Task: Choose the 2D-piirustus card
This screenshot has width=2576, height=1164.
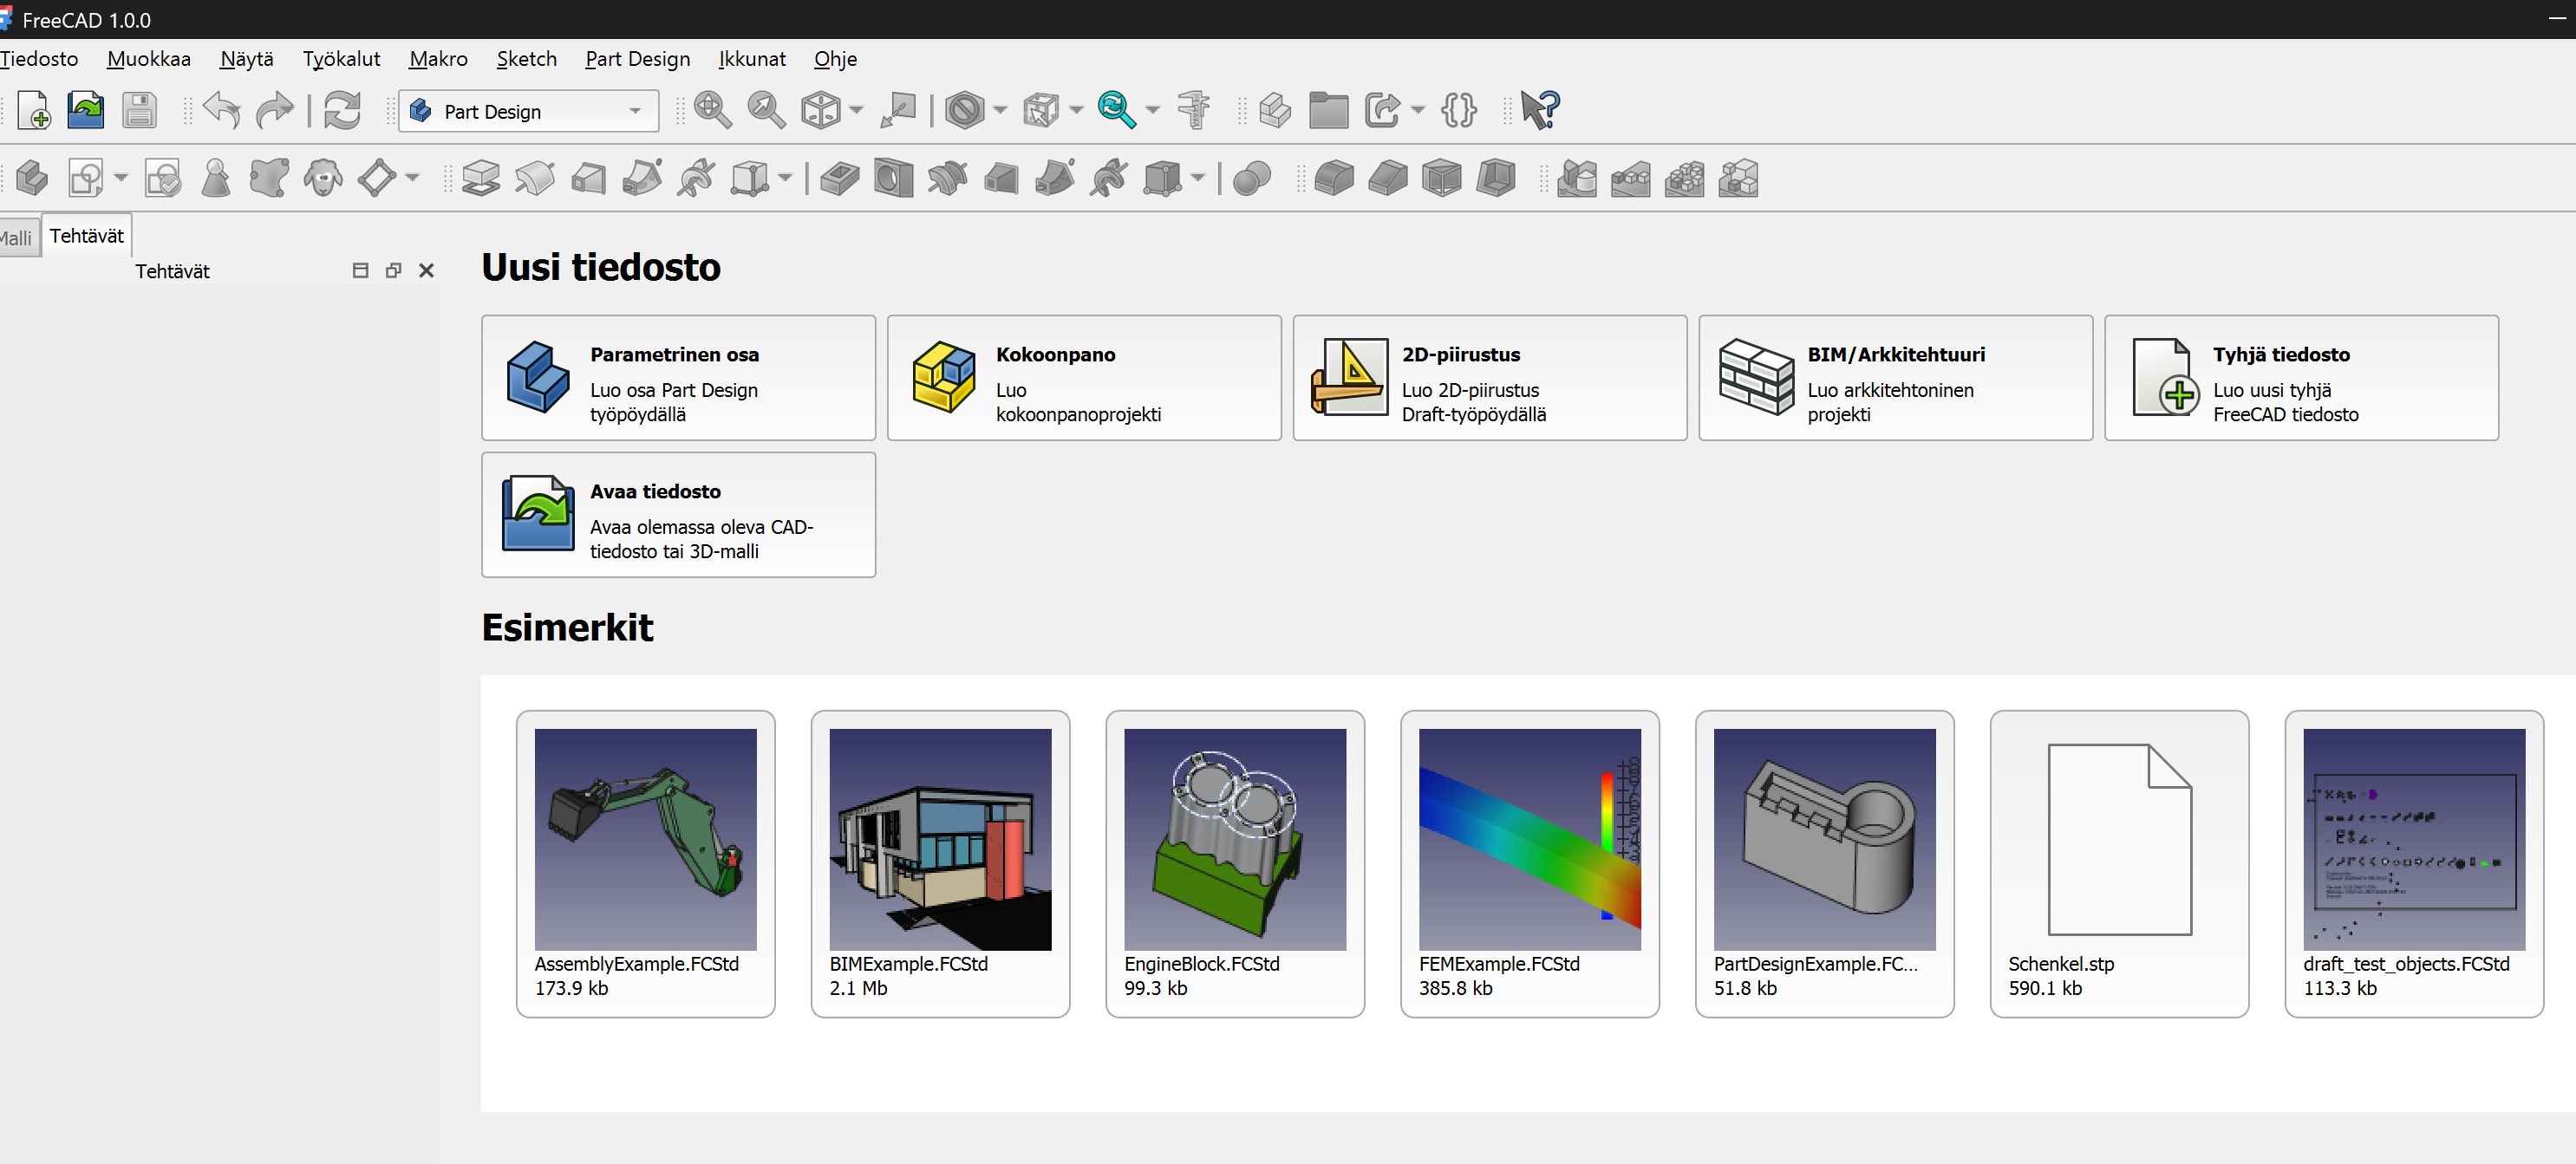Action: [x=1489, y=378]
